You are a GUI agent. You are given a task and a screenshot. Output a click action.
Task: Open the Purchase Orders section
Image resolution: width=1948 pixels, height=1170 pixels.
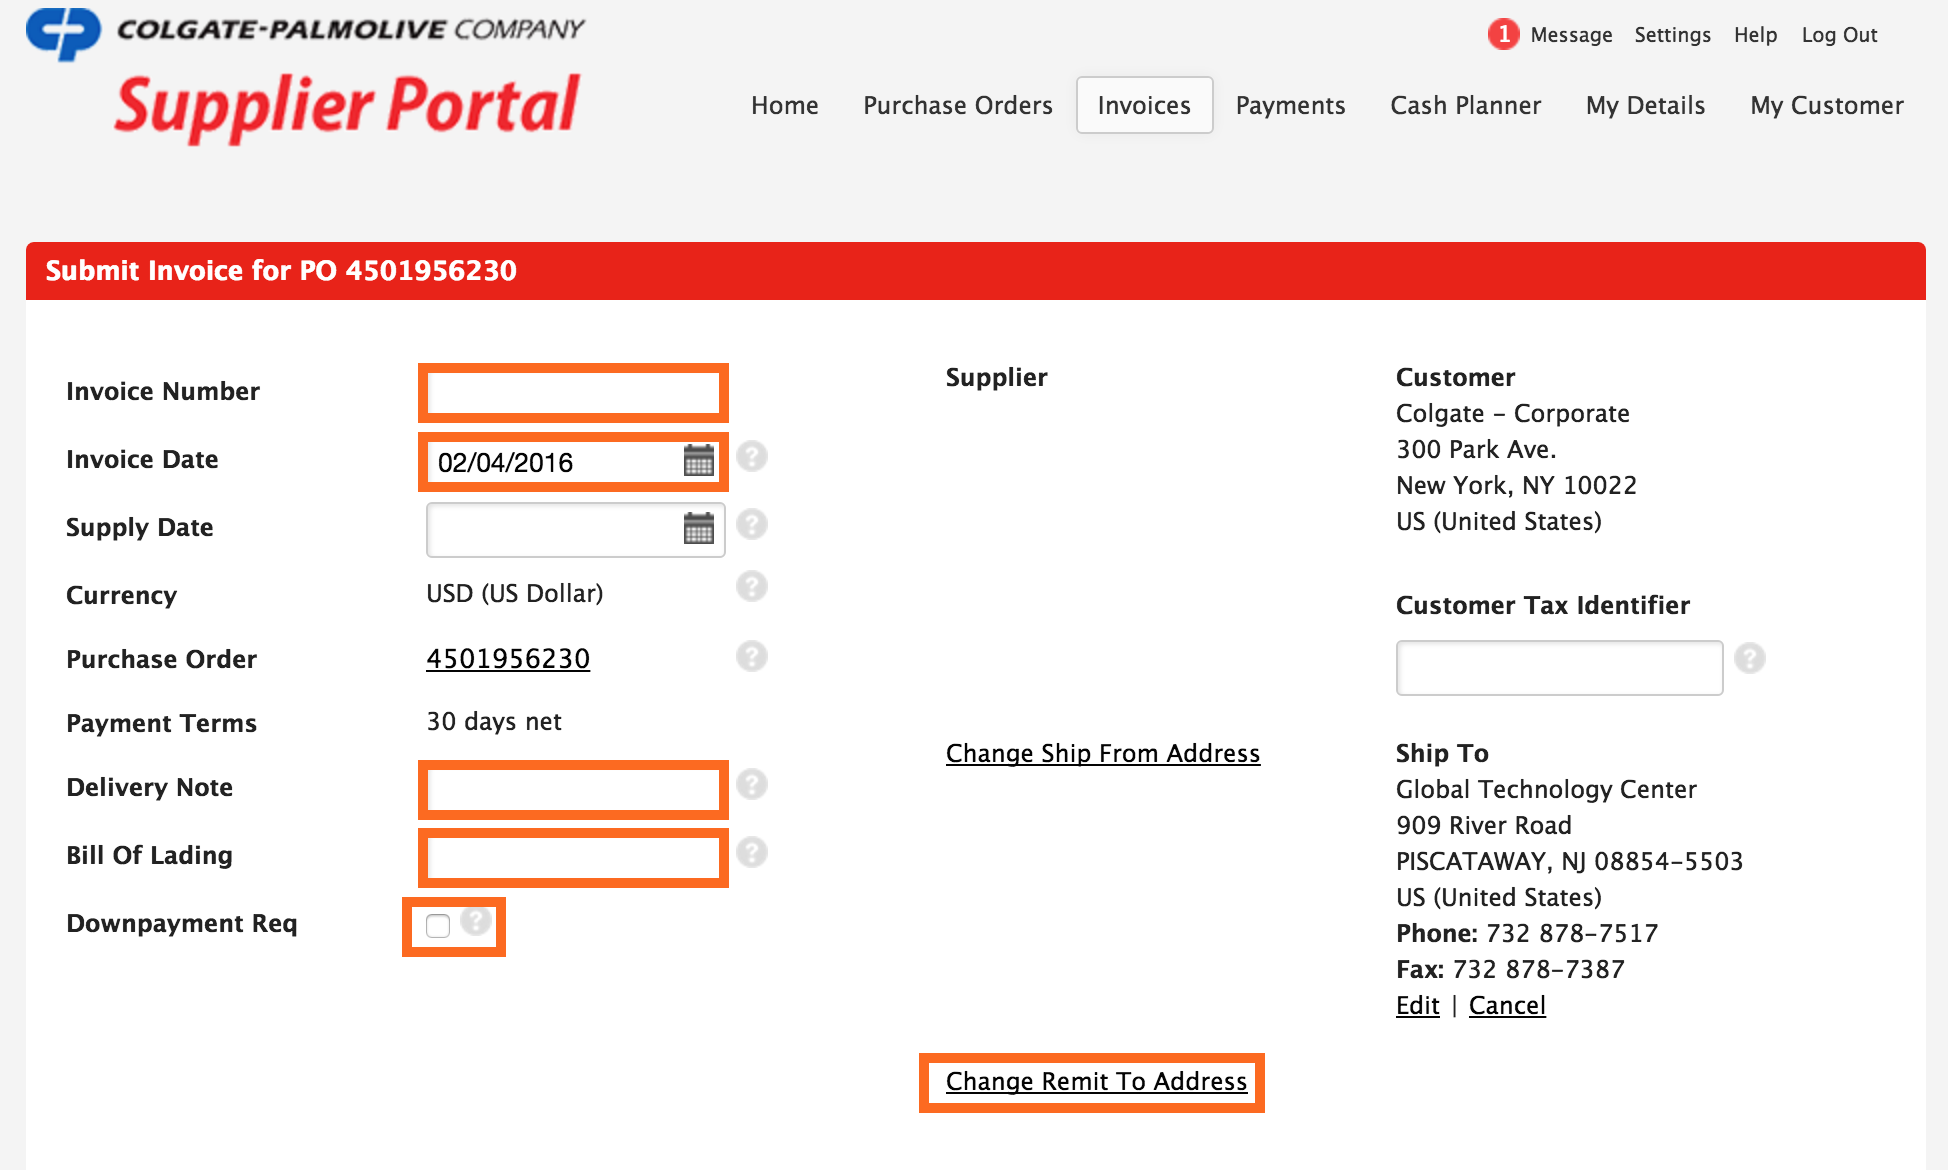pos(956,104)
